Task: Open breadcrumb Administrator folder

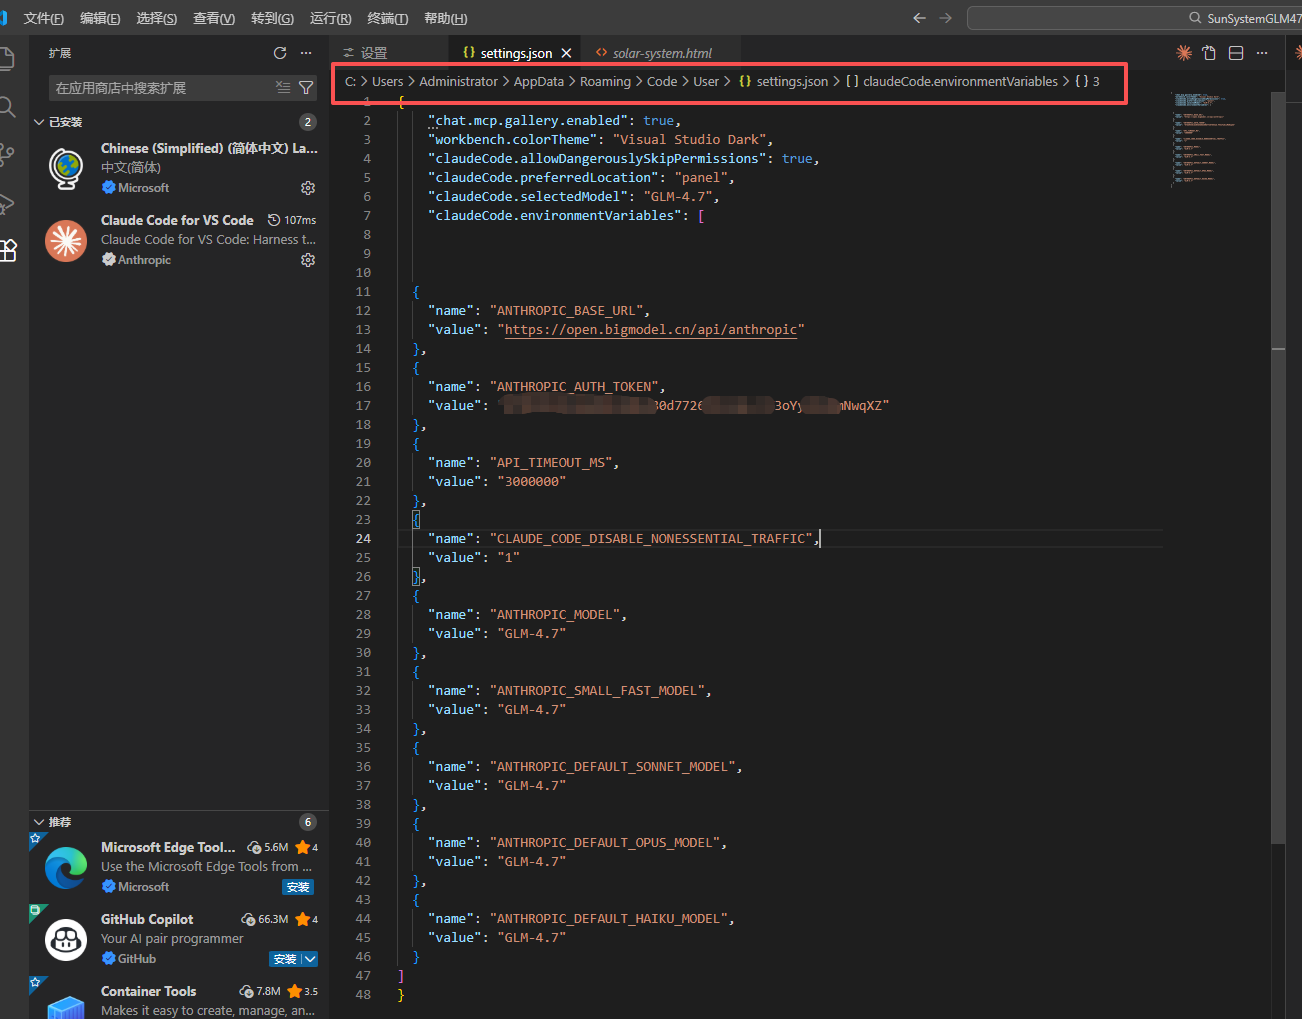Action: click(458, 82)
